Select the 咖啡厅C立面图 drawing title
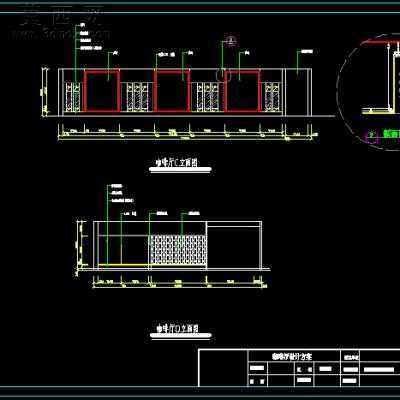 click(x=177, y=163)
